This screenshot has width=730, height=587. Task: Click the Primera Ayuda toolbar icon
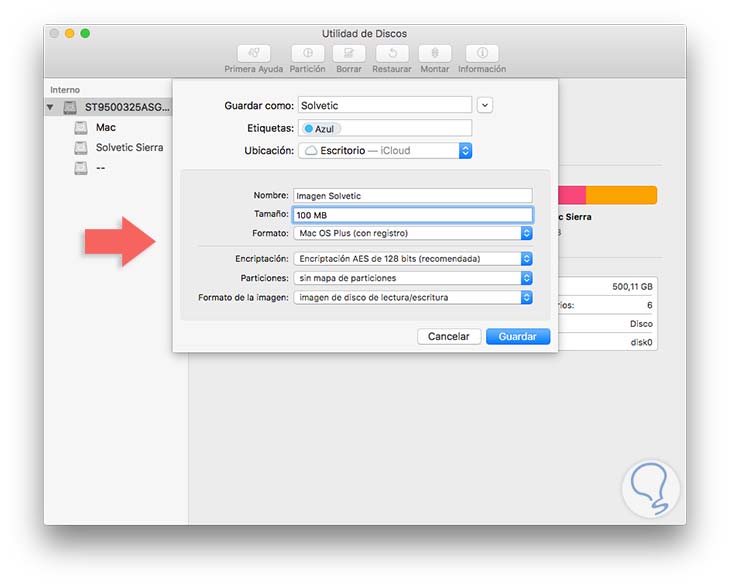253,53
